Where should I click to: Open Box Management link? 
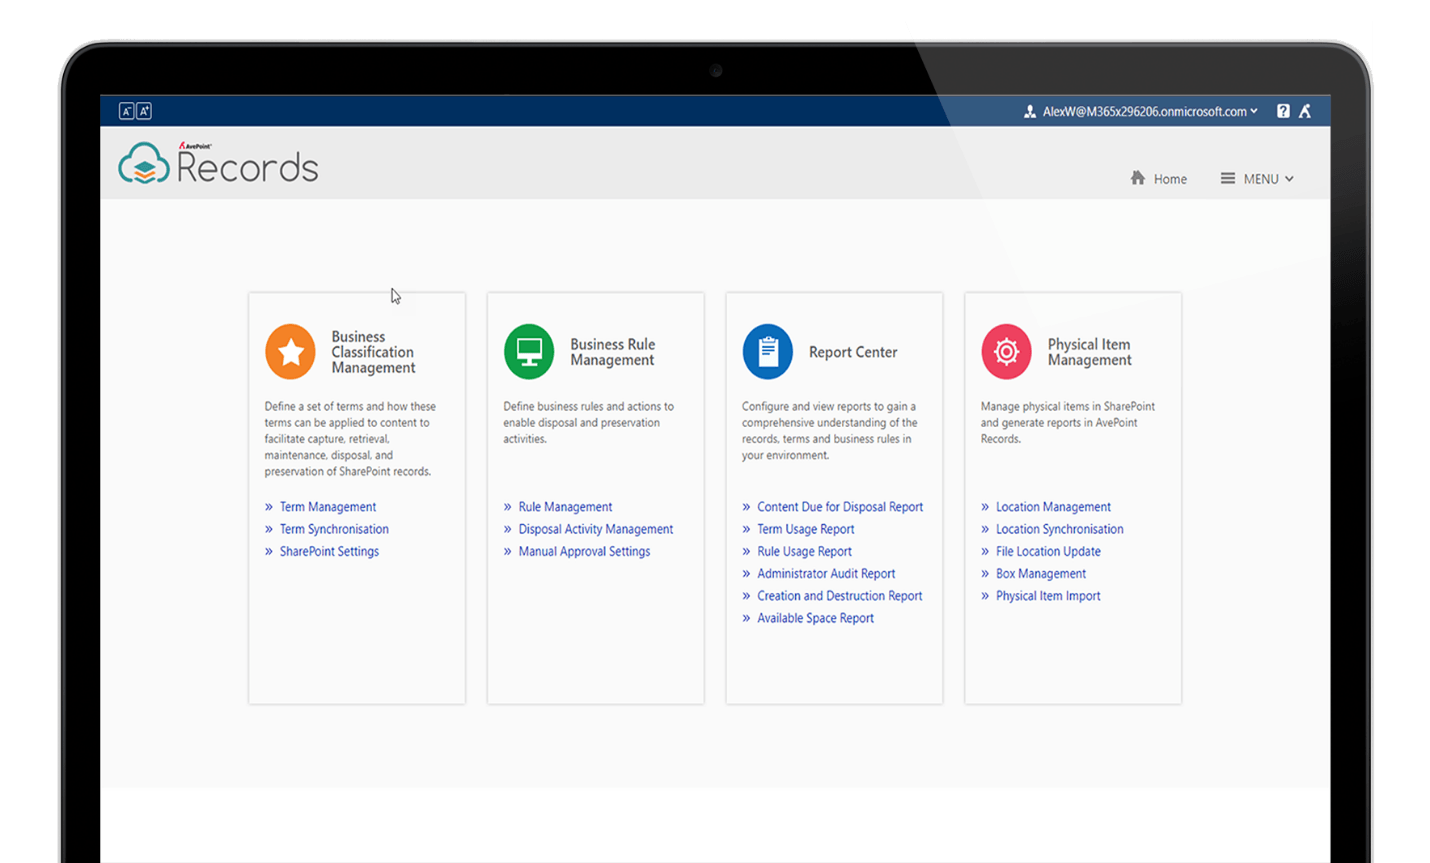1041,573
